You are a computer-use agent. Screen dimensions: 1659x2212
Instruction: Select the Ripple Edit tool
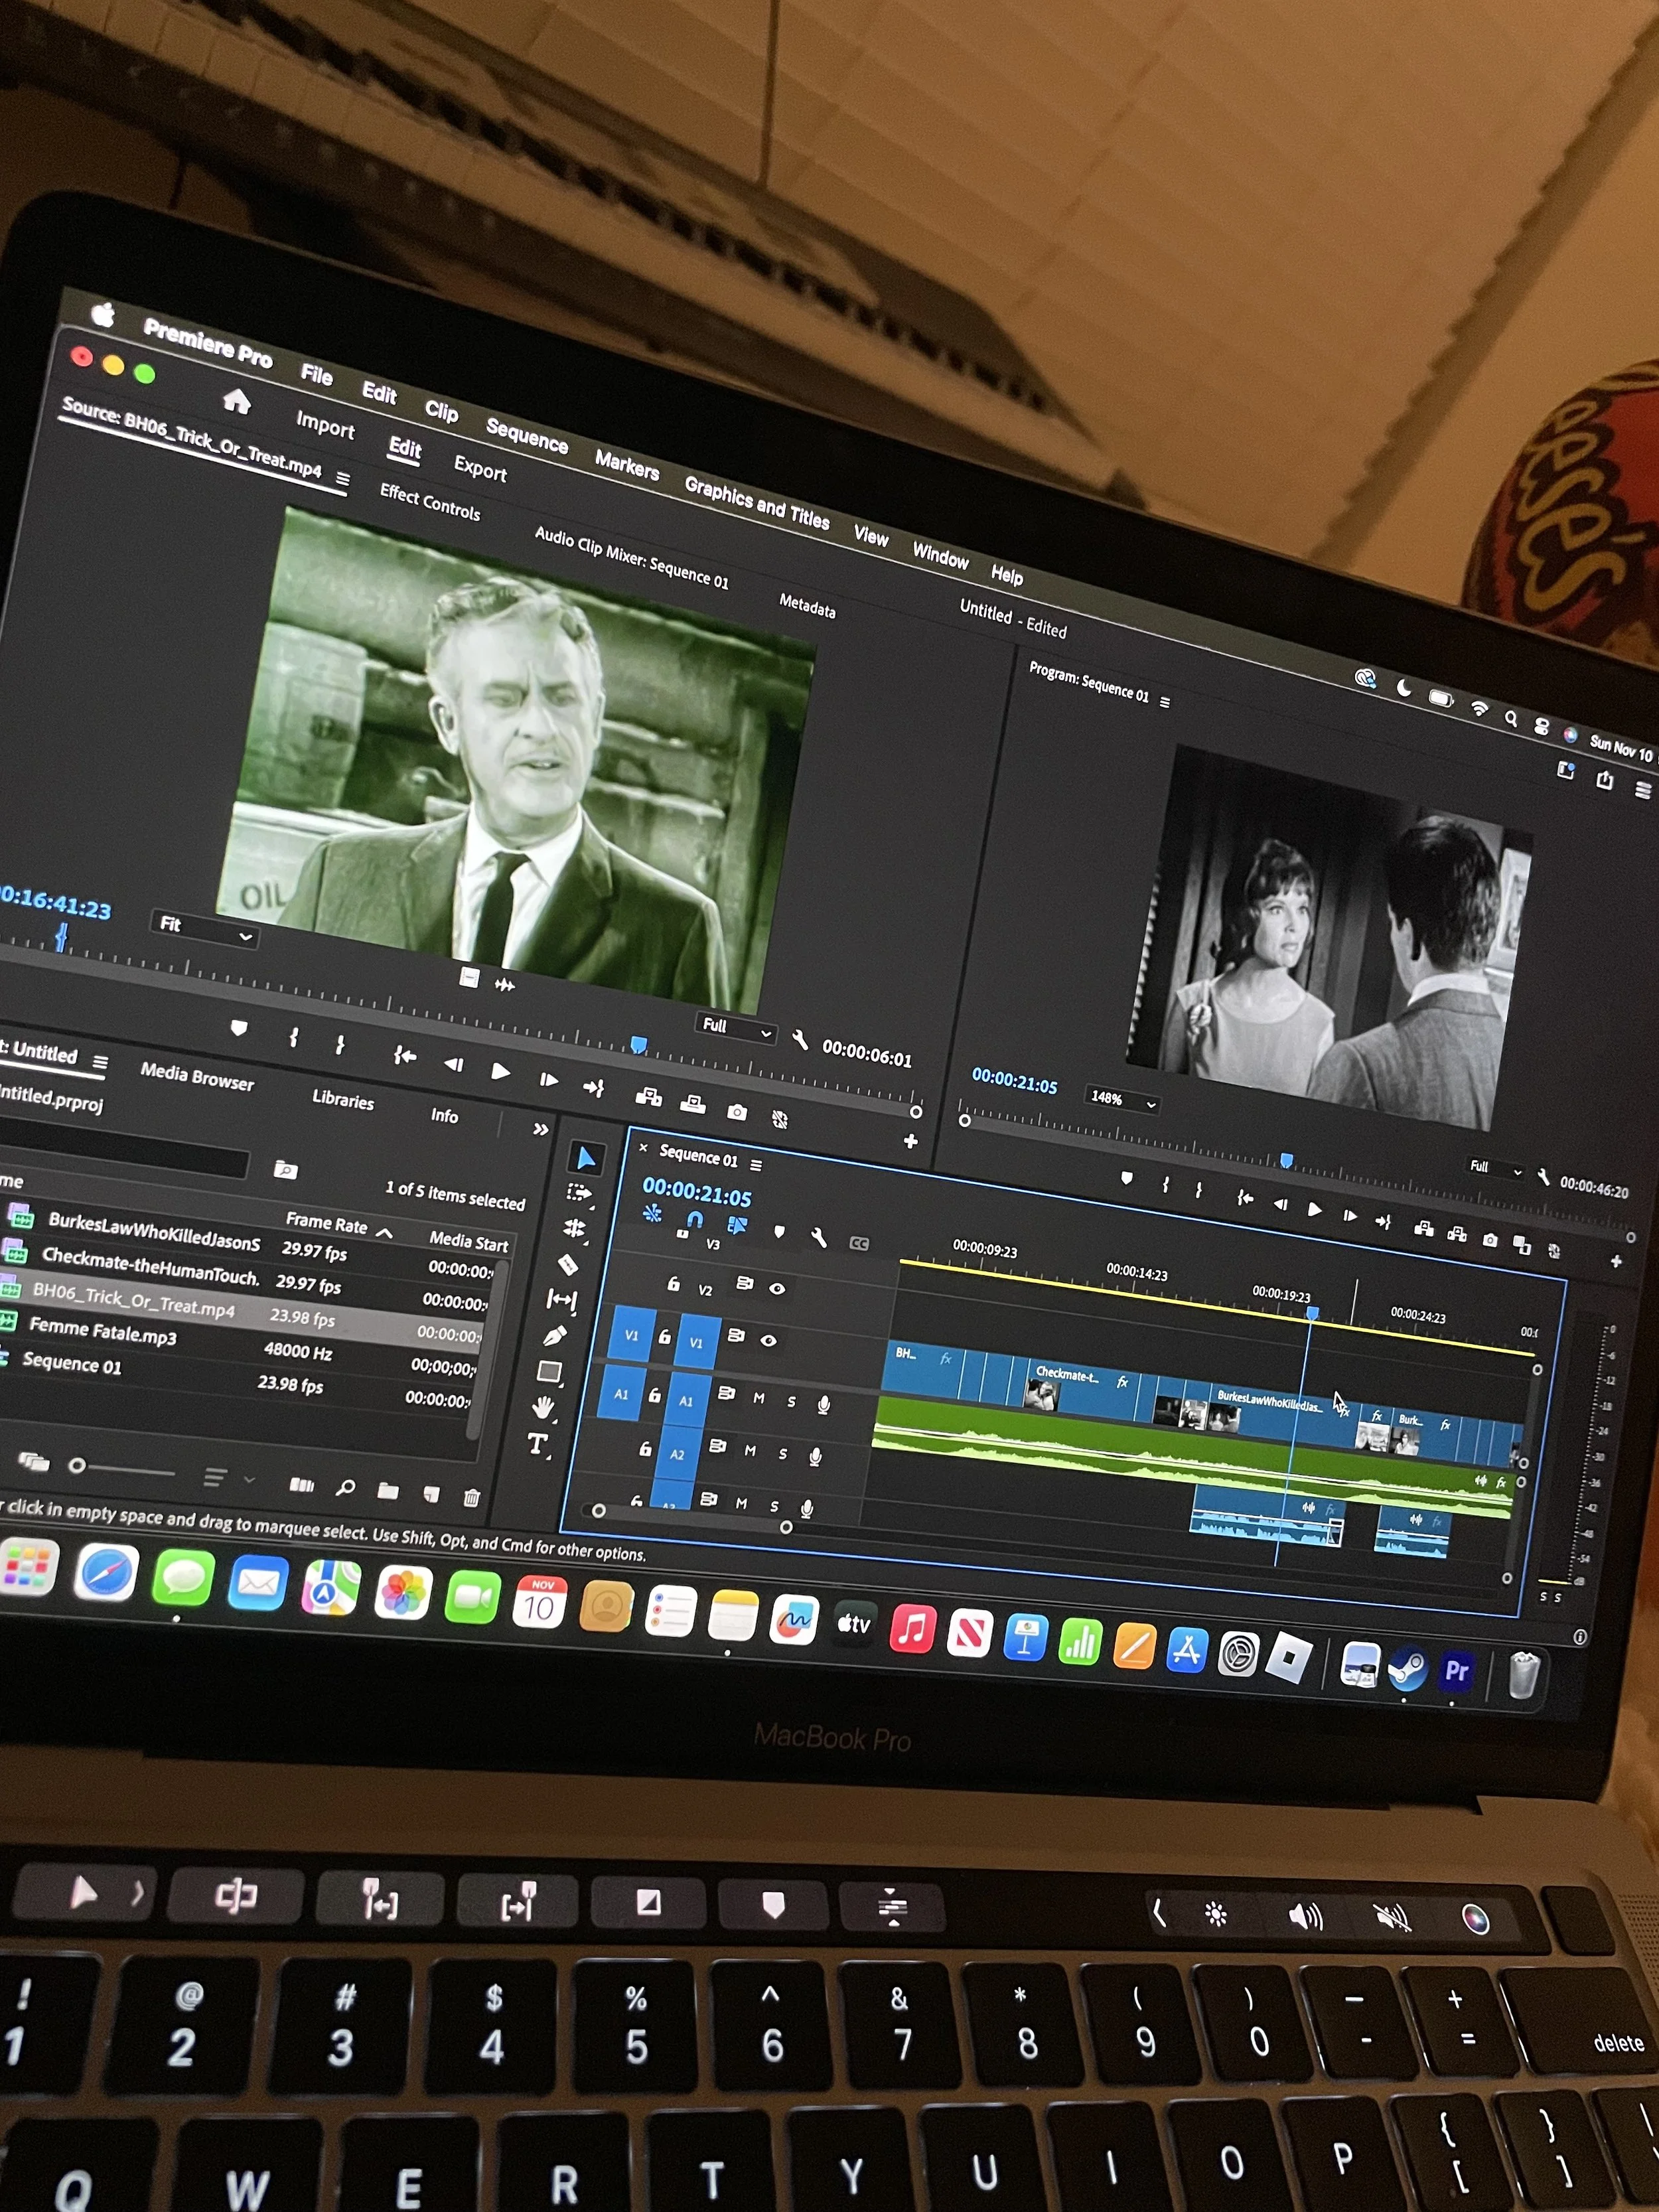[x=575, y=1228]
